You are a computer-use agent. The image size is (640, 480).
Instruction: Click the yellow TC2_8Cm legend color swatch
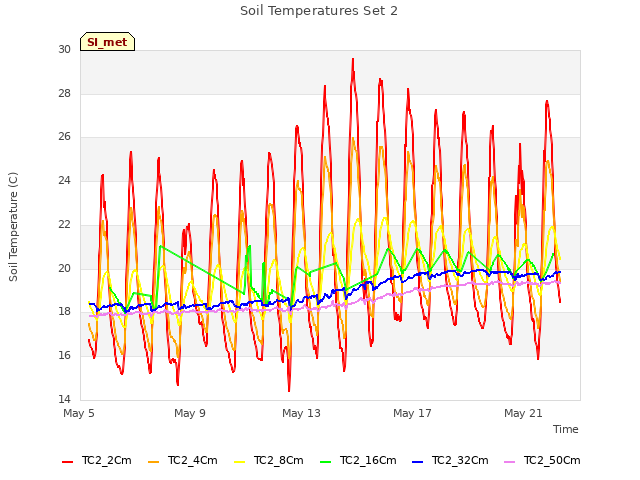tap(240, 462)
